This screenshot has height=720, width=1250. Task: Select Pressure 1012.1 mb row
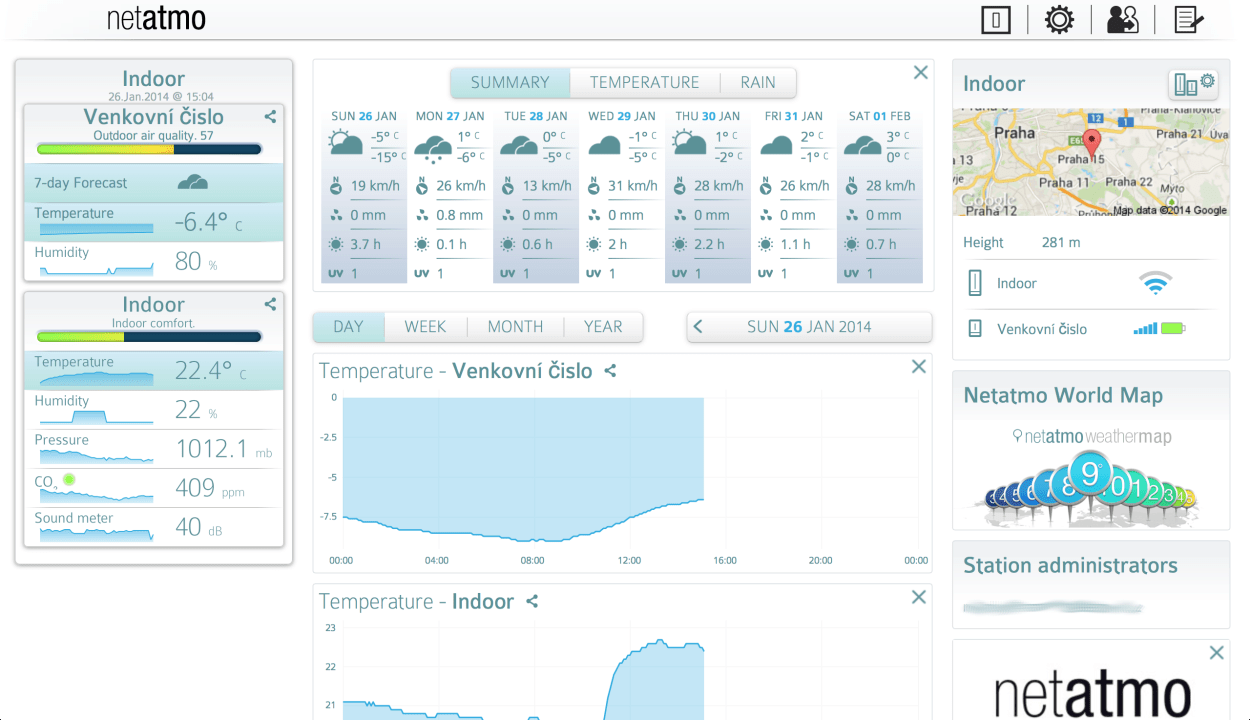click(x=154, y=449)
